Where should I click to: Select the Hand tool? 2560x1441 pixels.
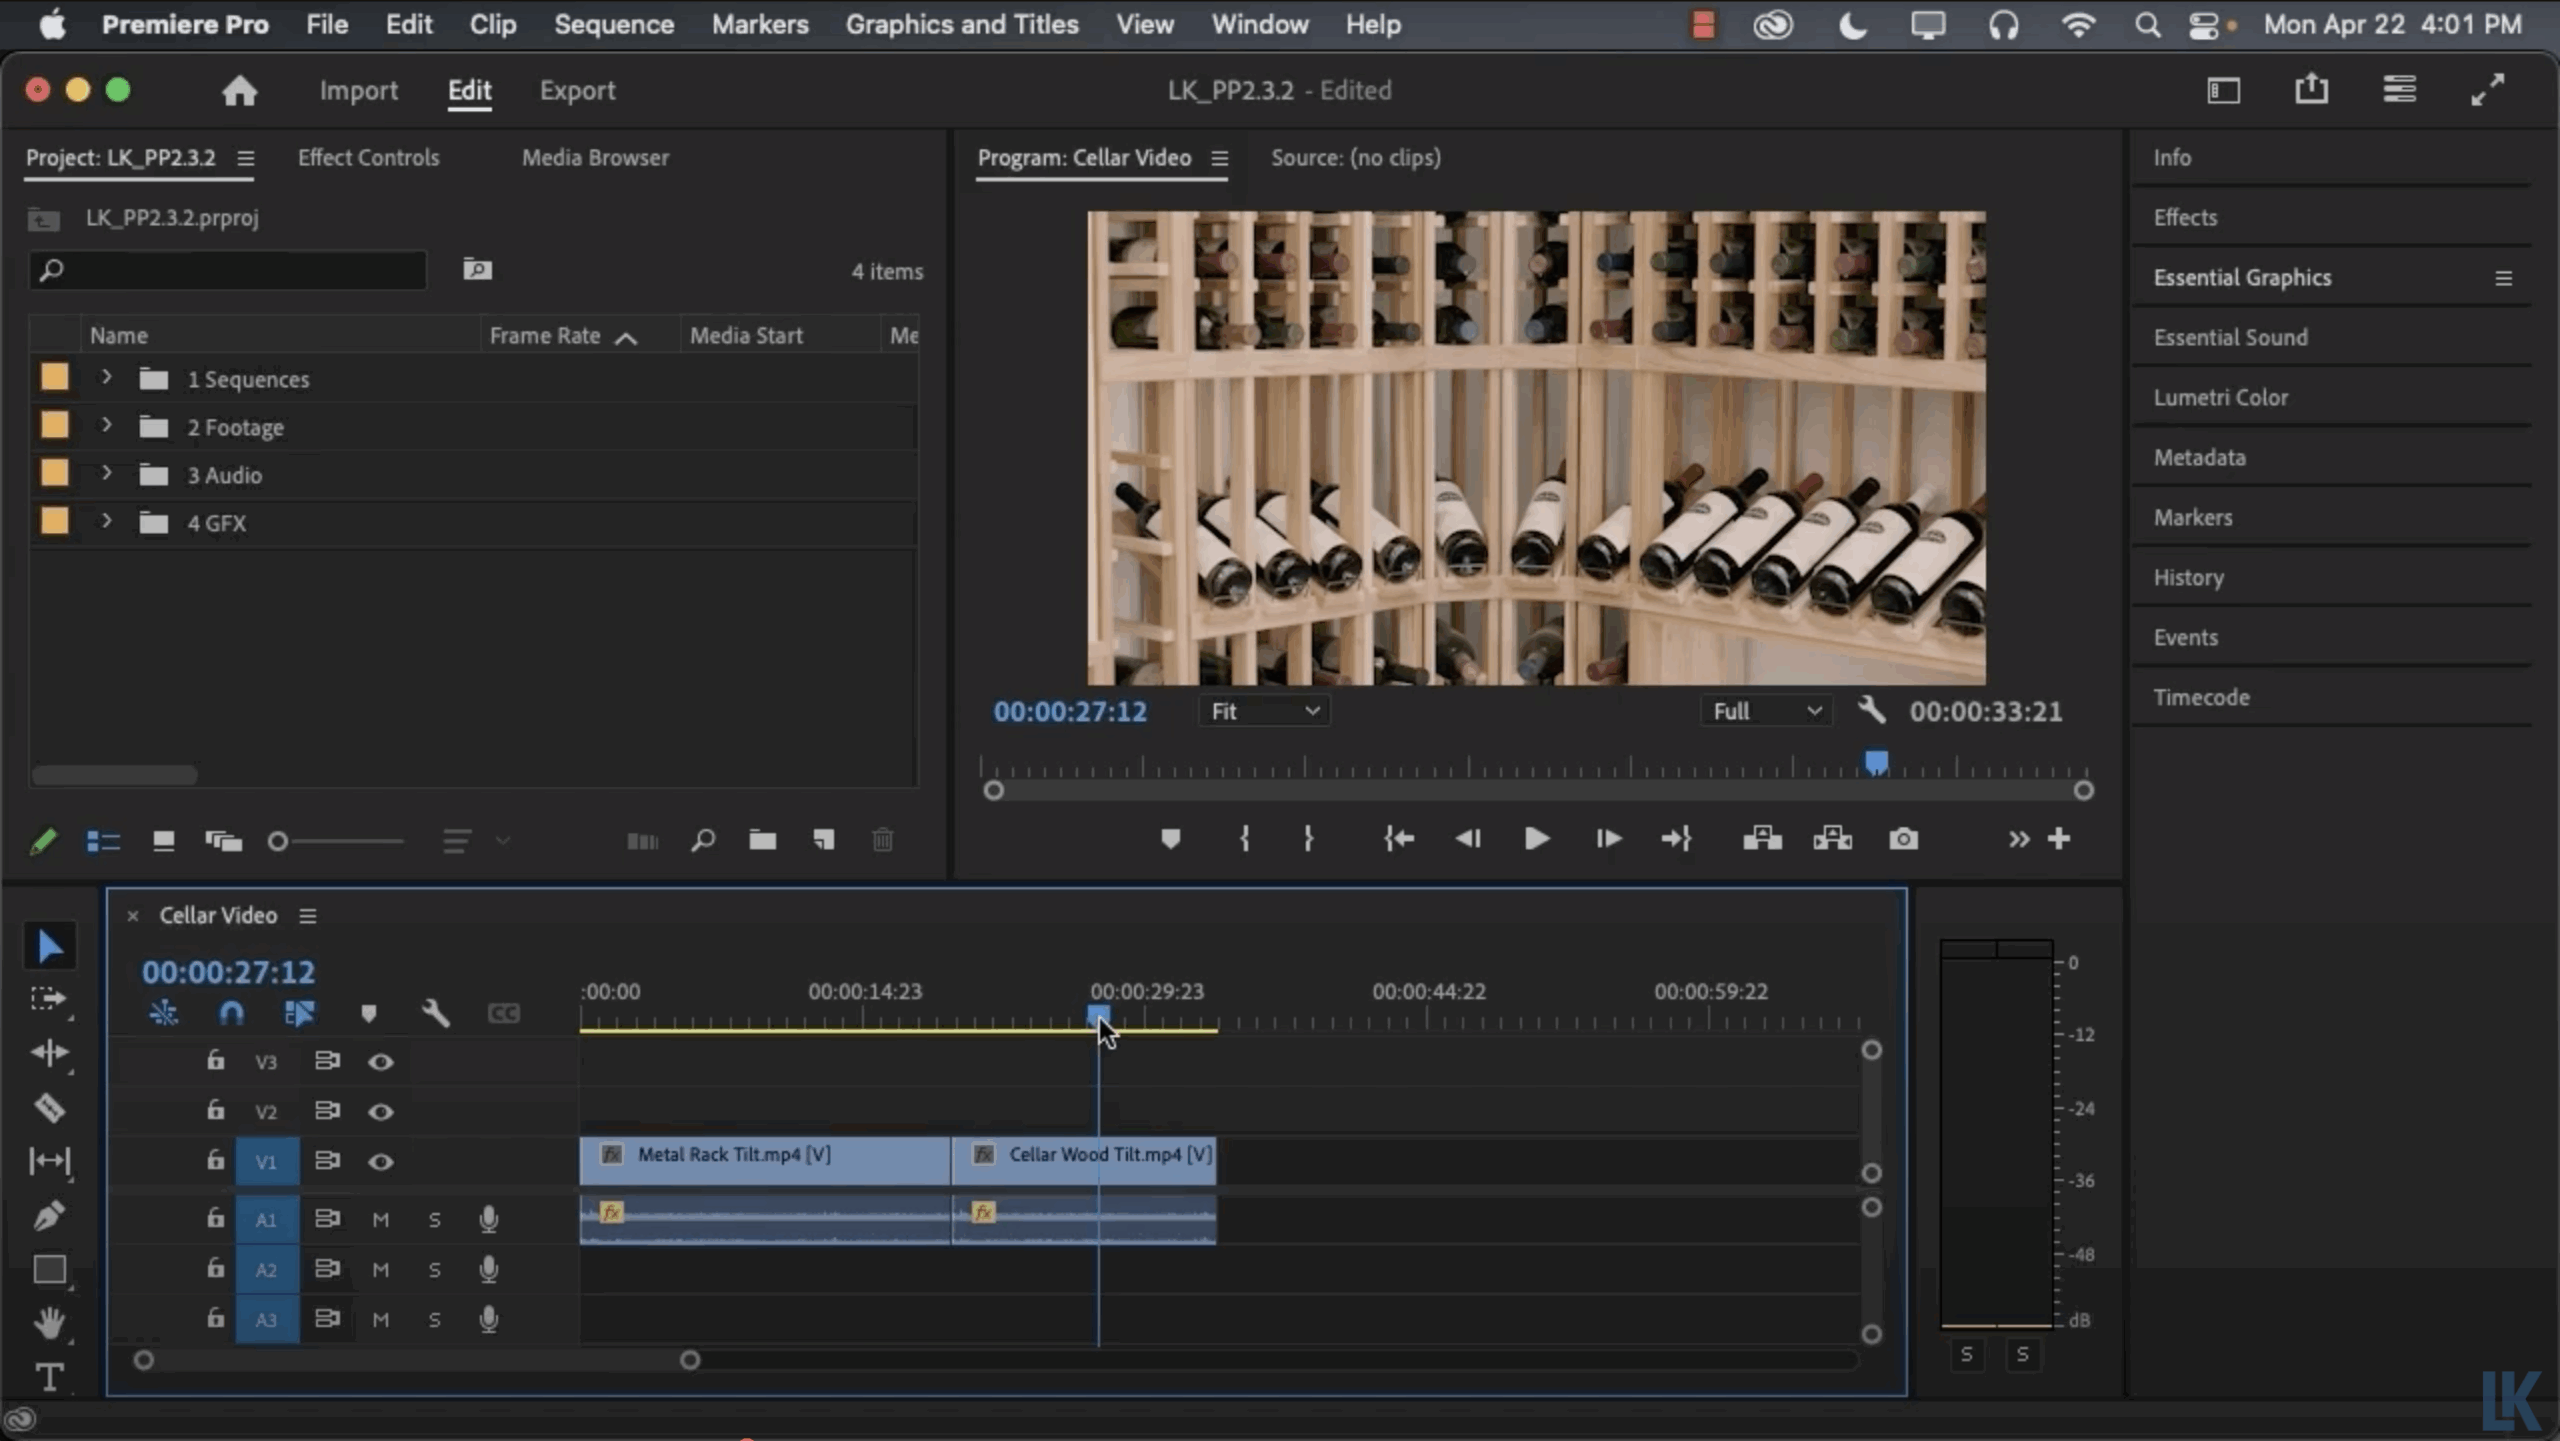[49, 1323]
